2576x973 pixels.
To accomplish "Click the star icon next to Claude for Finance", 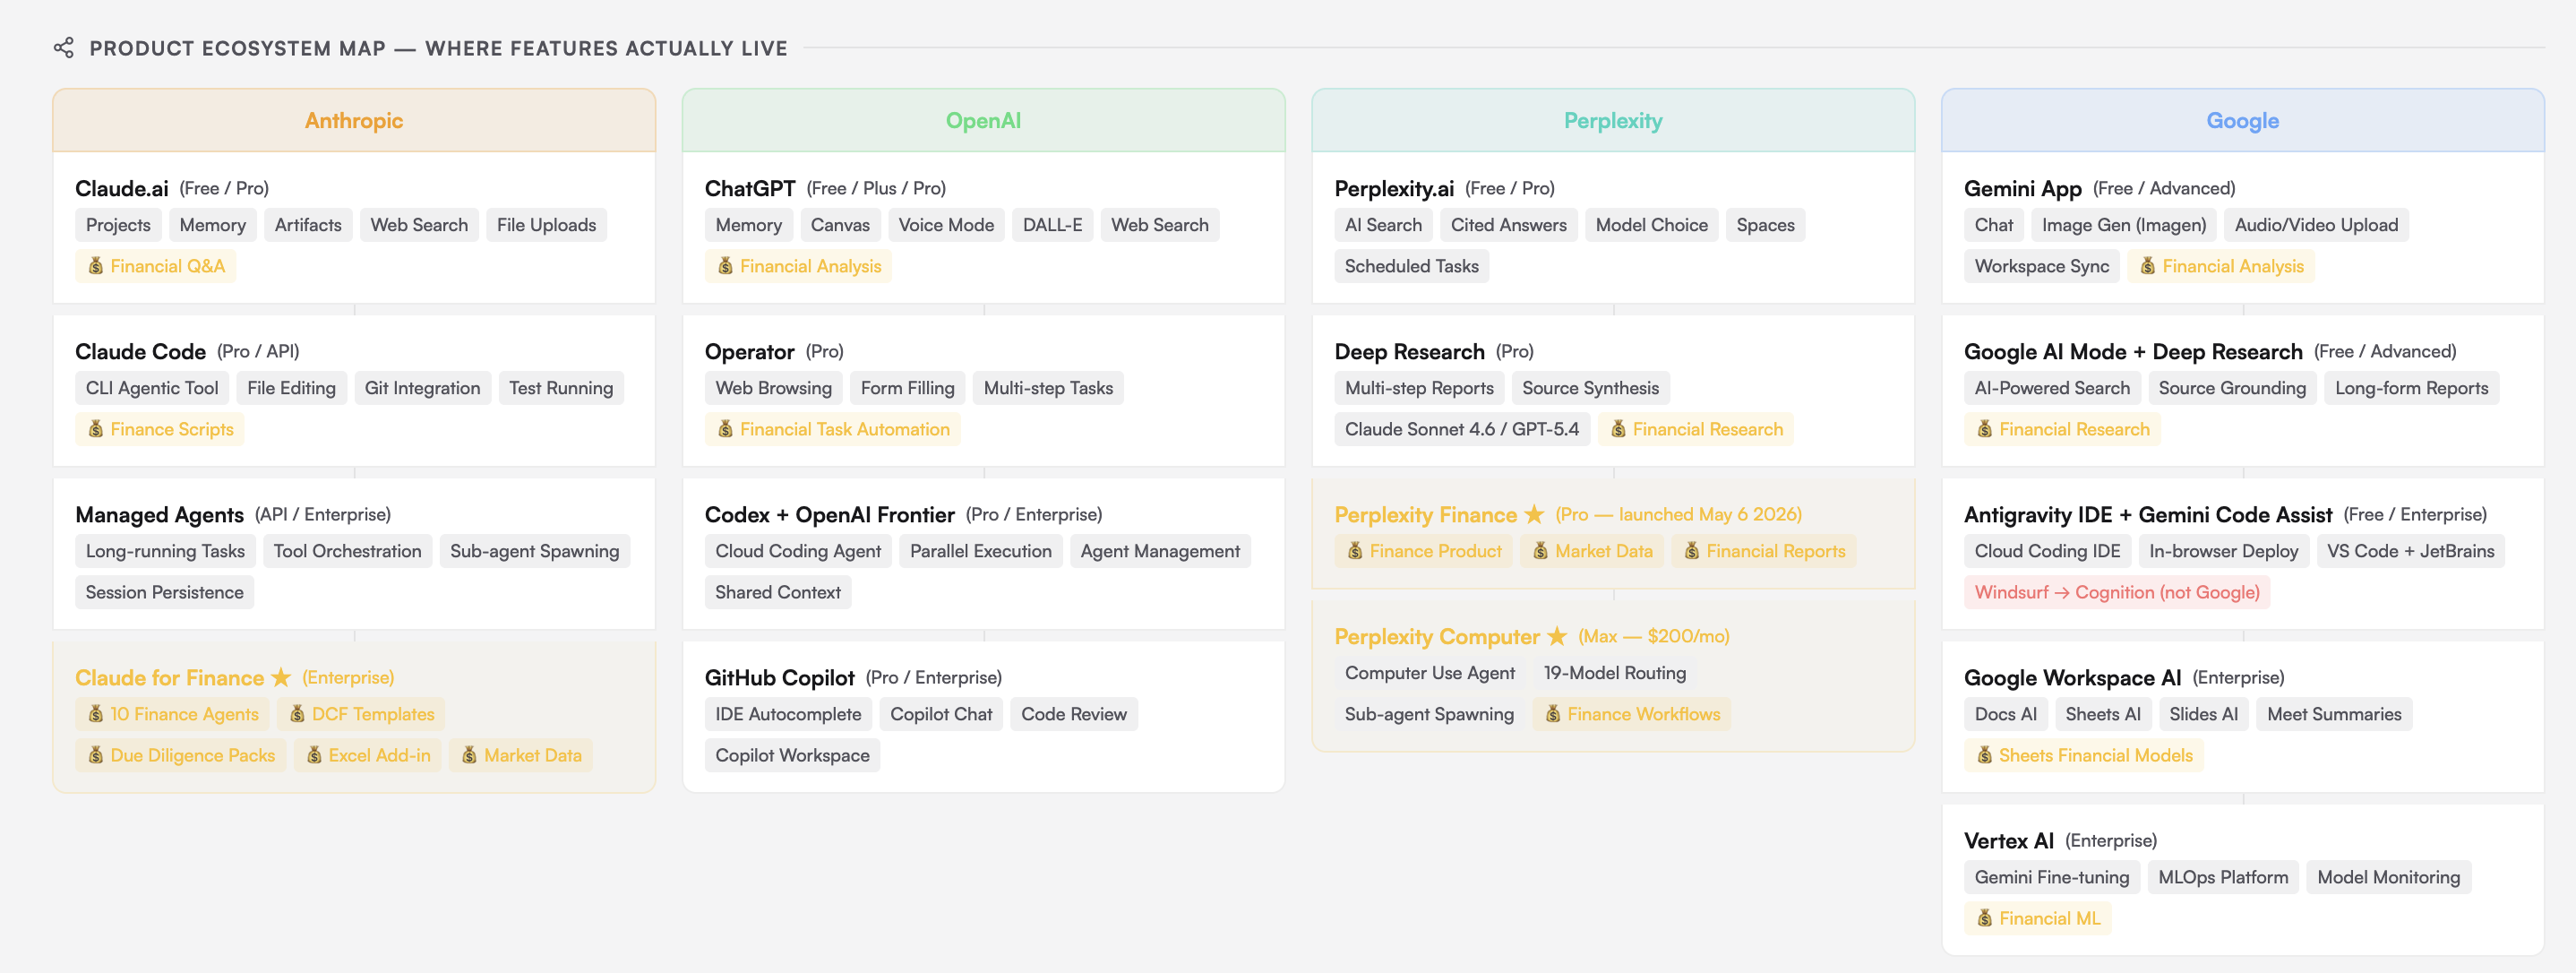I will coord(281,677).
